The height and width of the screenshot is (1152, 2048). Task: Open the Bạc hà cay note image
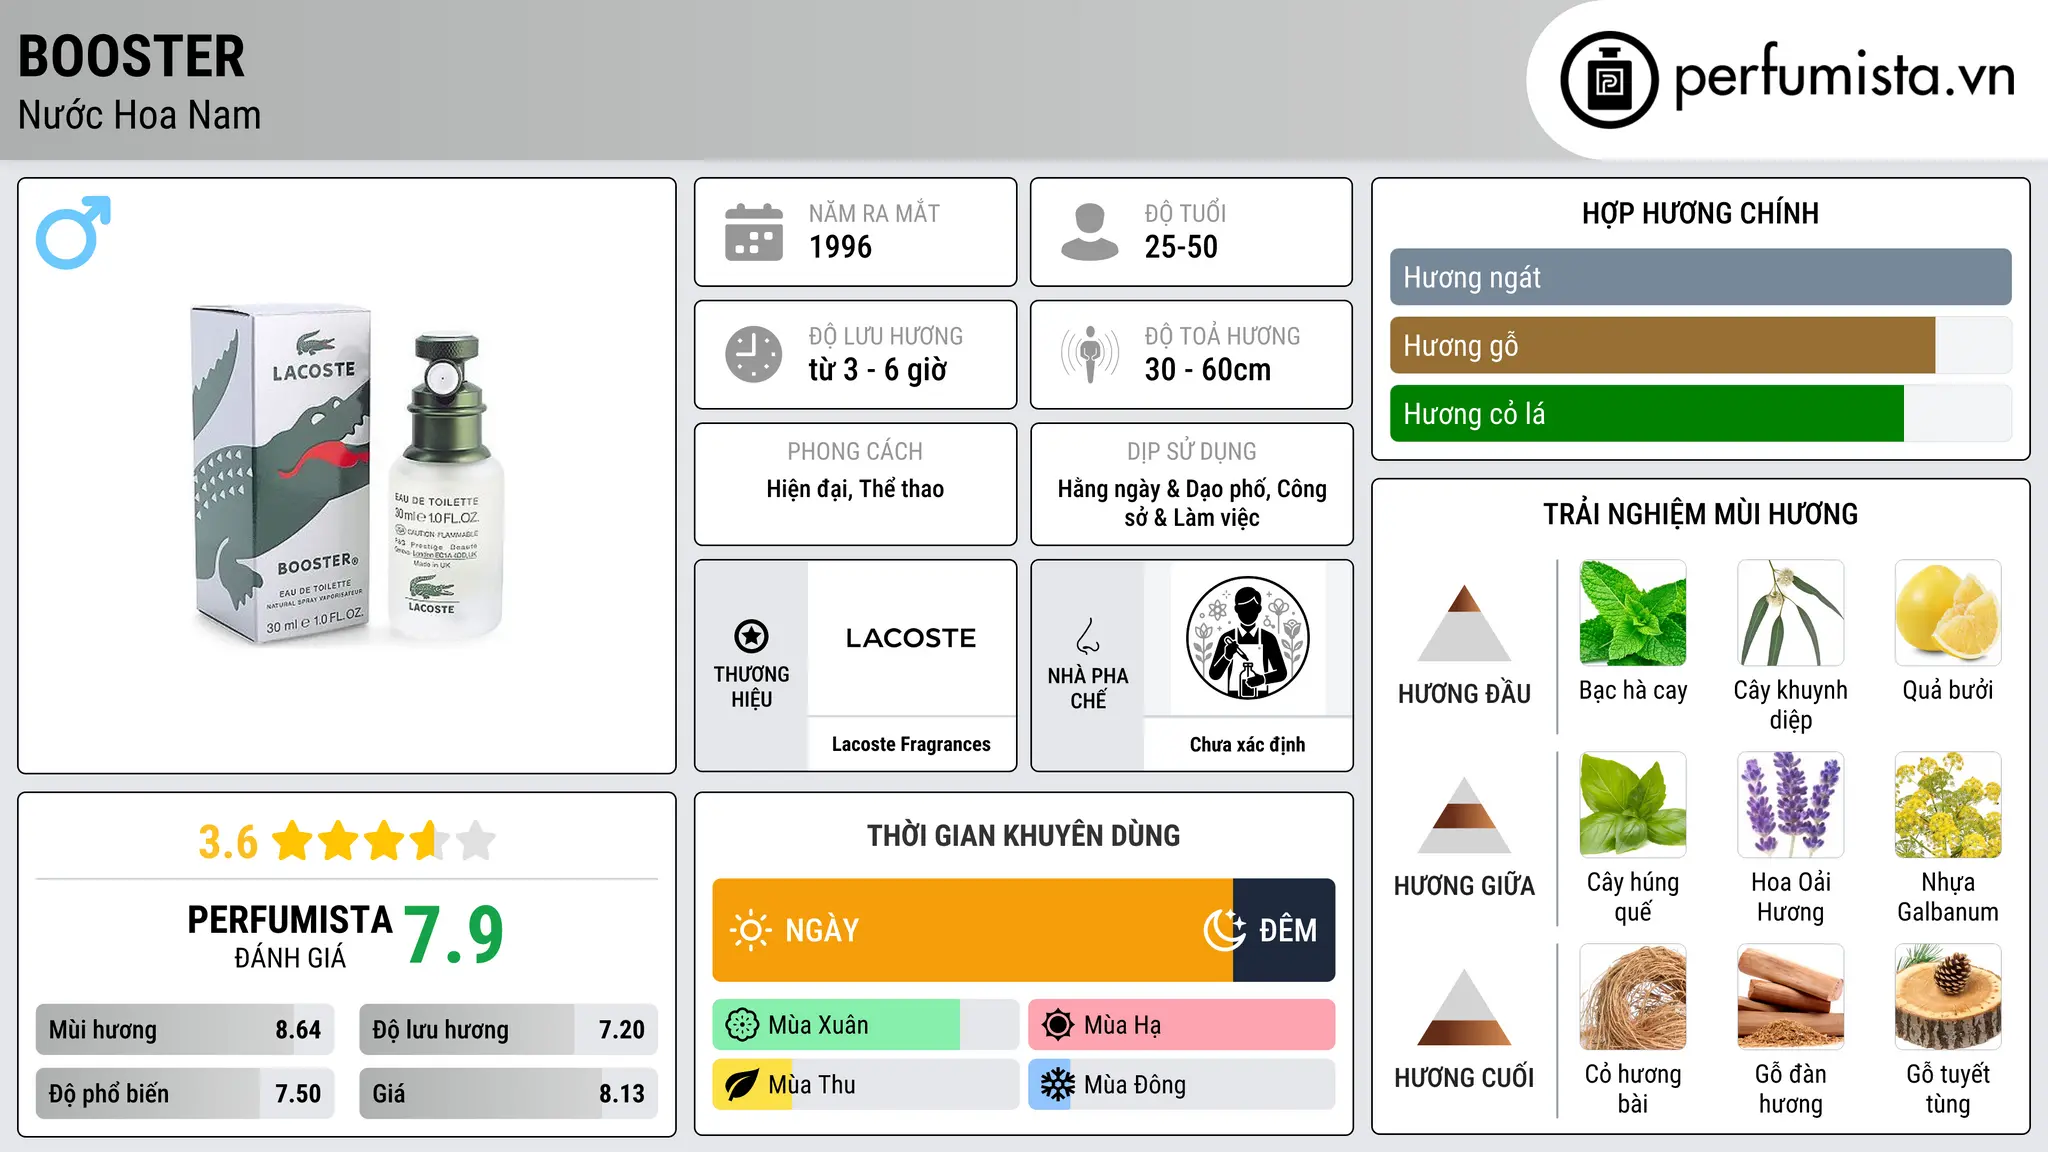click(x=1633, y=613)
